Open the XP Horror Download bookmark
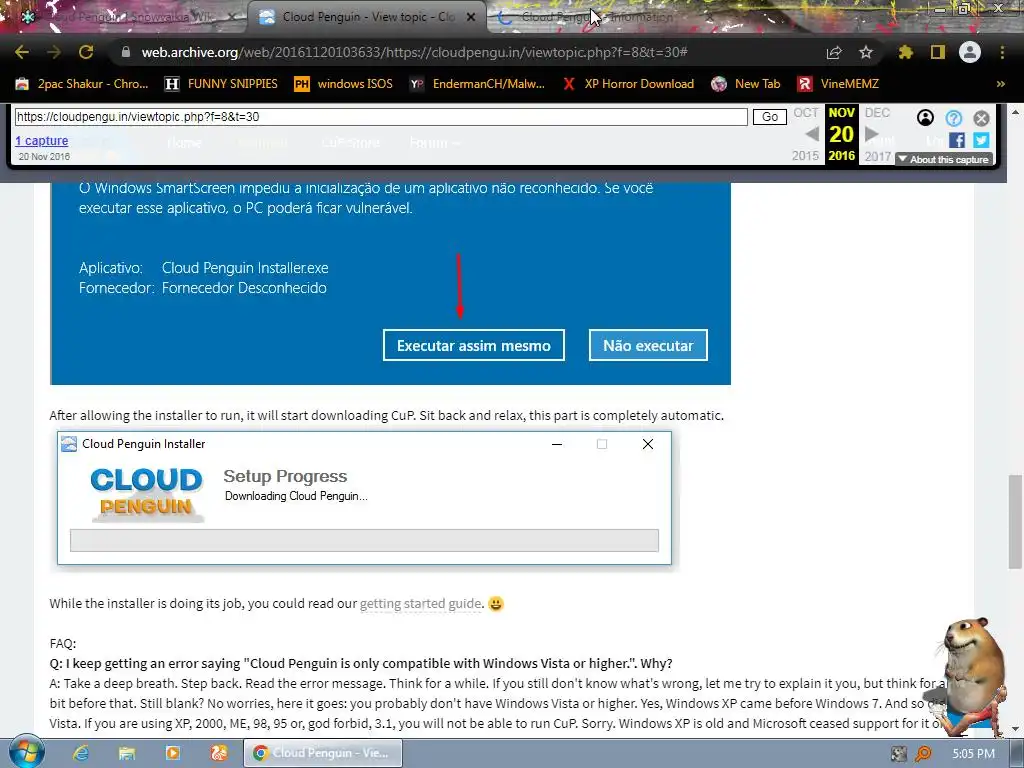Viewport: 1024px width, 768px height. (628, 84)
